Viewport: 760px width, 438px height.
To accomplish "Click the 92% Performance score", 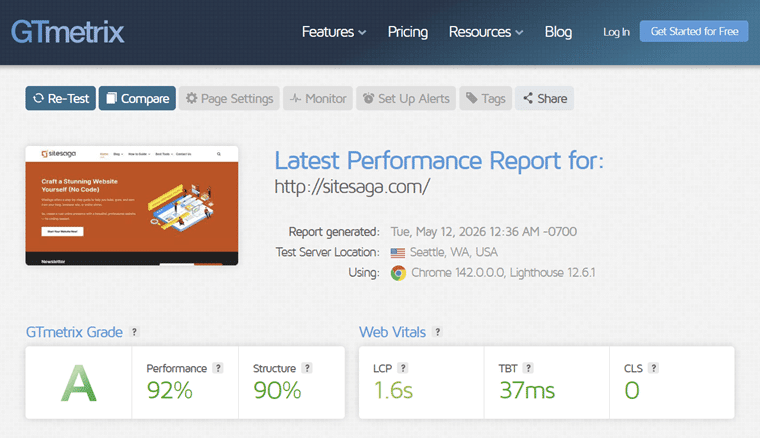I will tap(170, 391).
